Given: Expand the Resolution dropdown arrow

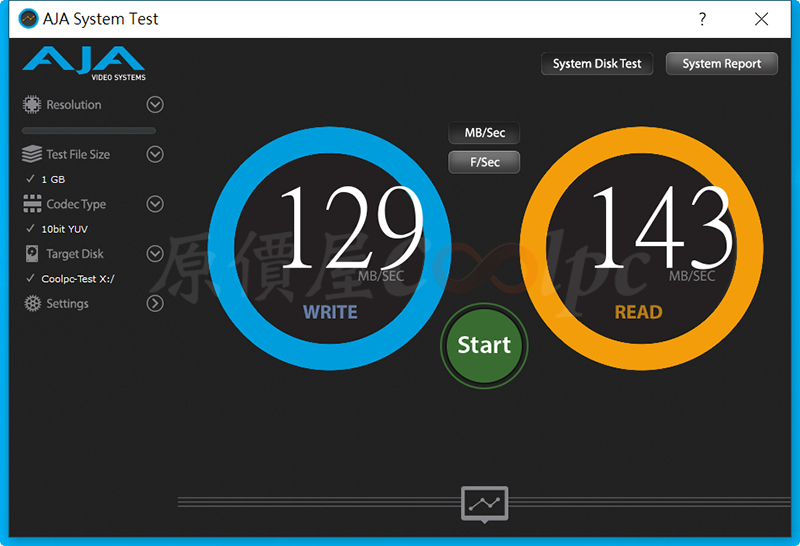Looking at the screenshot, I should [x=155, y=105].
